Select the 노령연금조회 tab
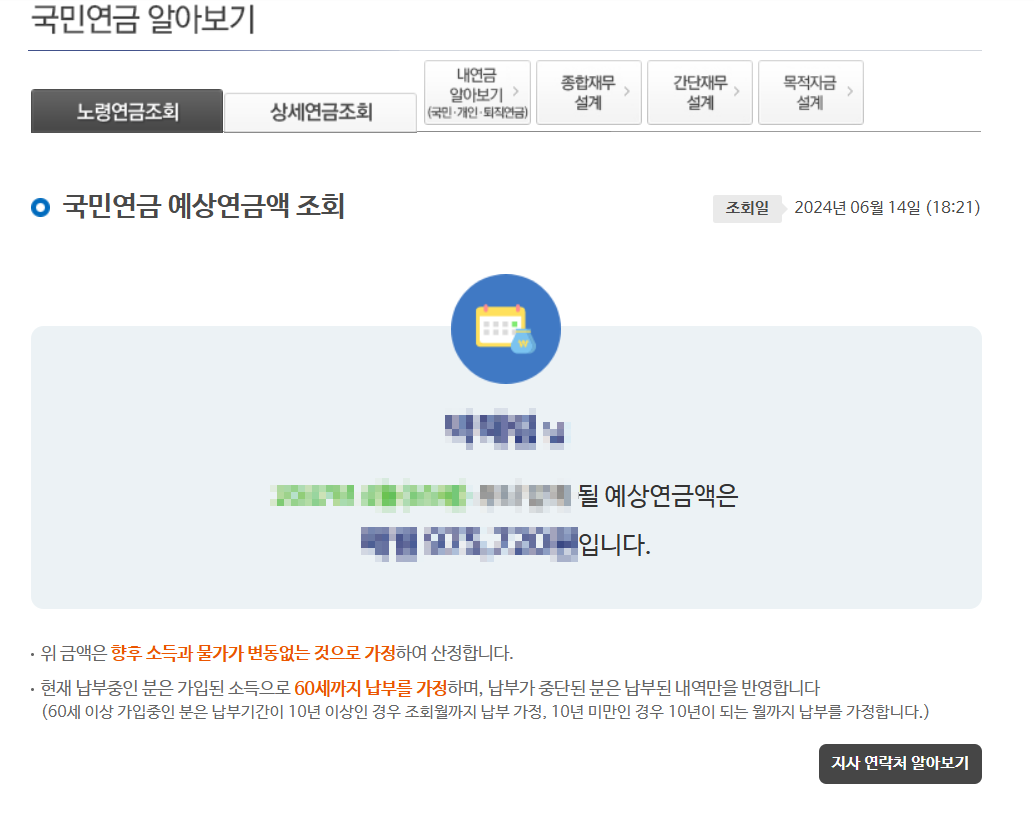 (x=127, y=111)
